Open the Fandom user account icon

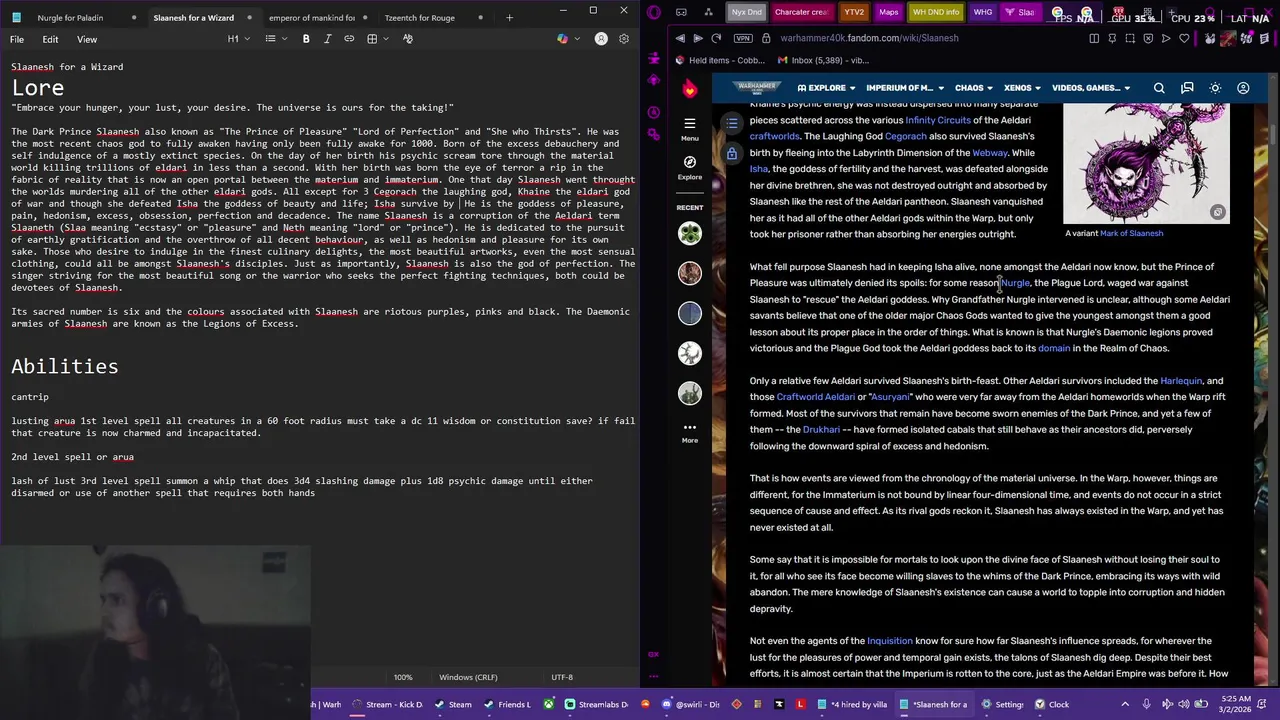pyautogui.click(x=1243, y=88)
